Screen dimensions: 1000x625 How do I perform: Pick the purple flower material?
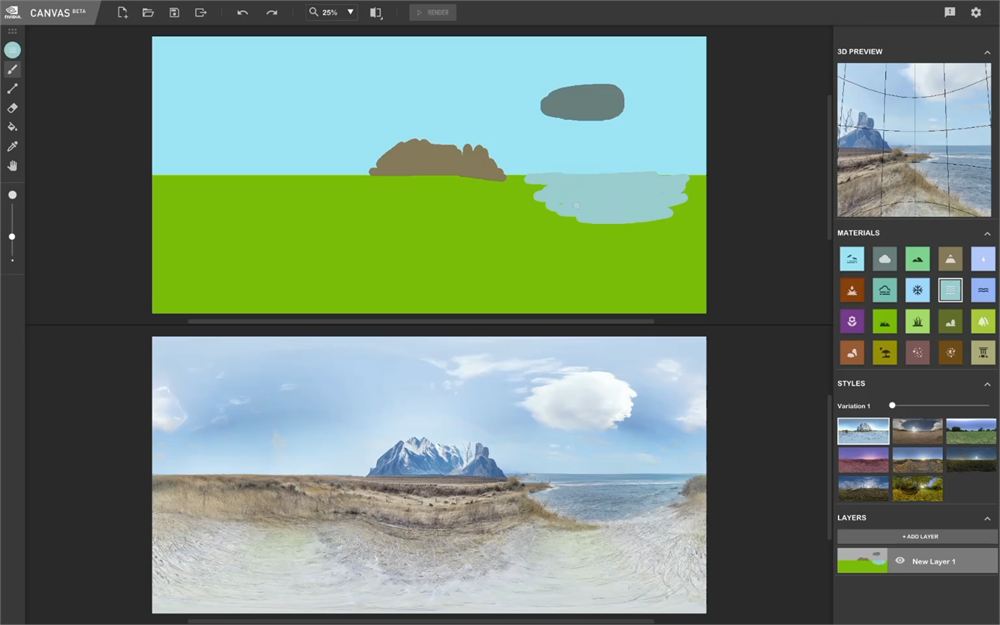[x=852, y=321]
